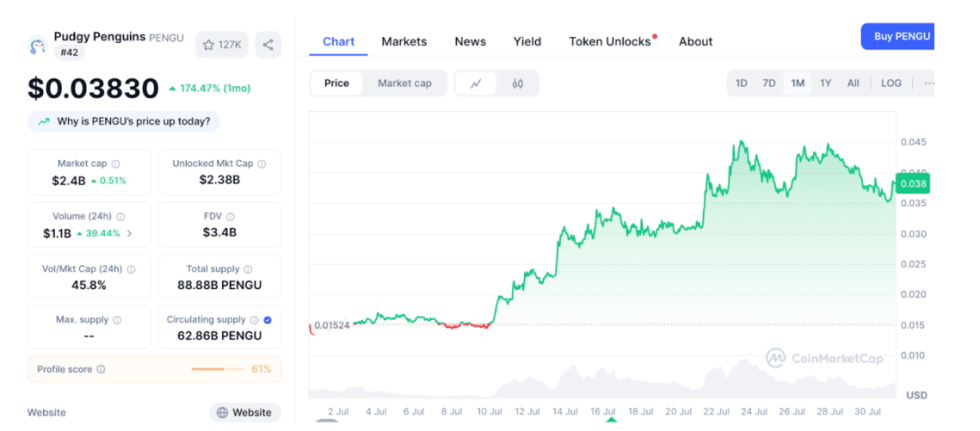The height and width of the screenshot is (431, 980).
Task: Open the Website link button
Action: tap(245, 412)
